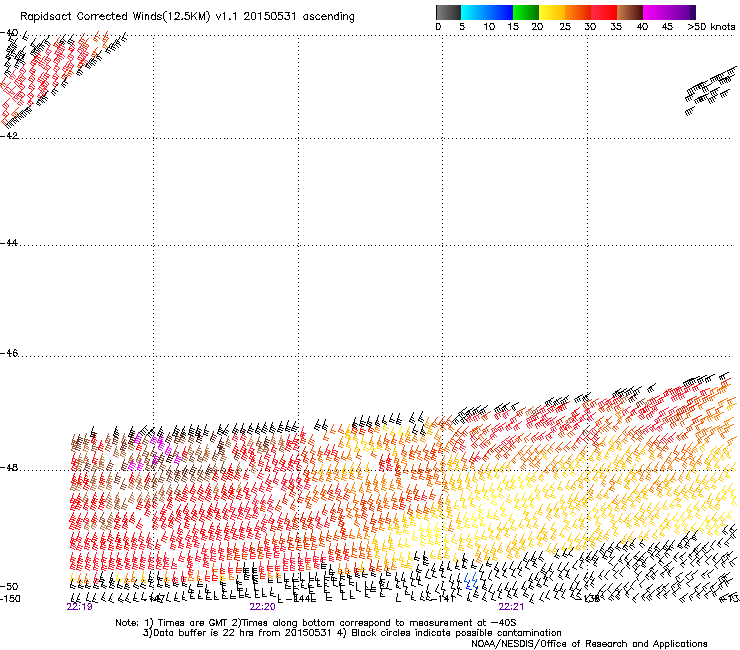Select the green 15-20 knots legend swatch
This screenshot has width=740, height=650.
point(526,12)
